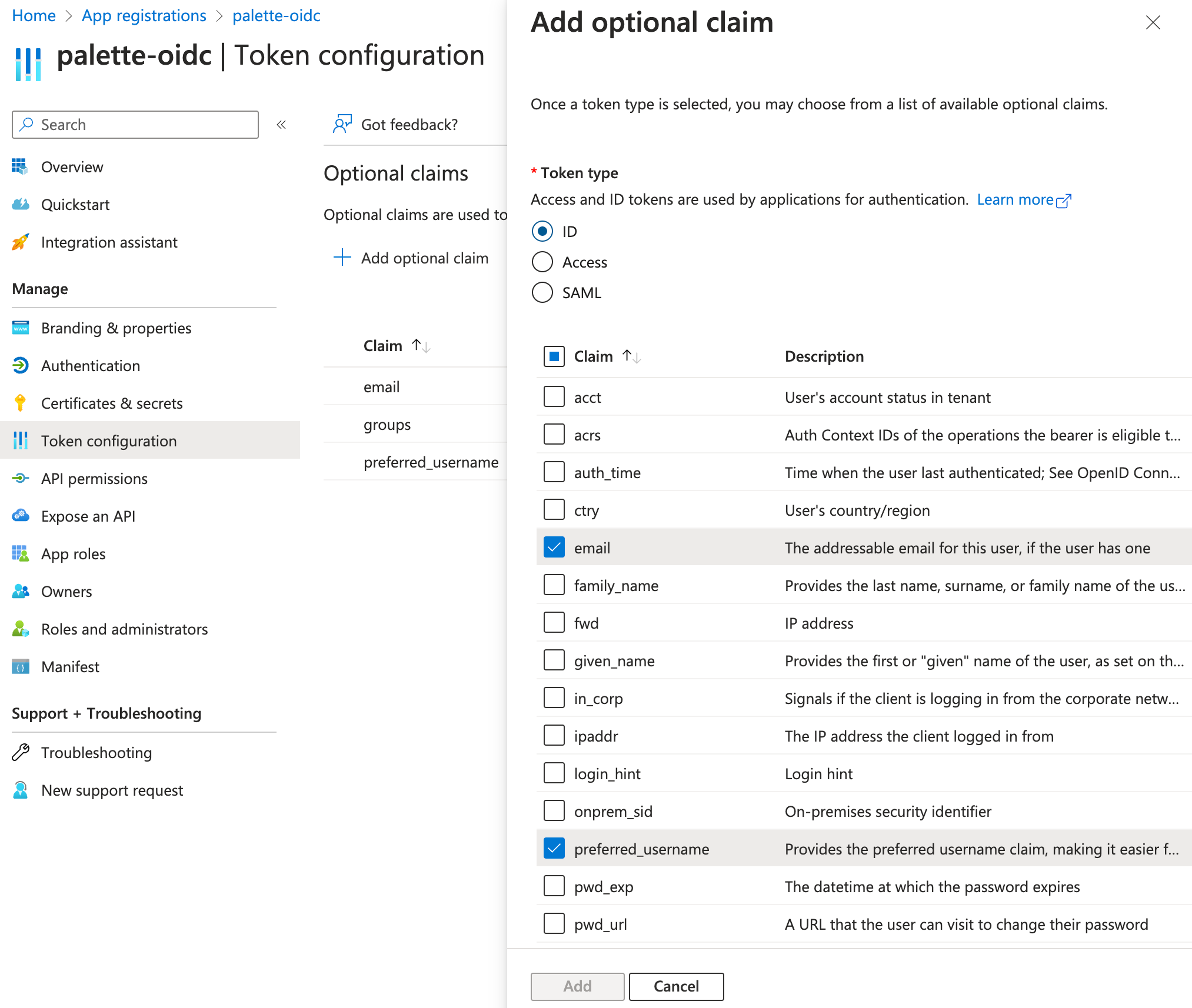Screen dimensions: 1192x1008
Task: Click the Integration assistant rocket icon
Action: click(x=21, y=242)
